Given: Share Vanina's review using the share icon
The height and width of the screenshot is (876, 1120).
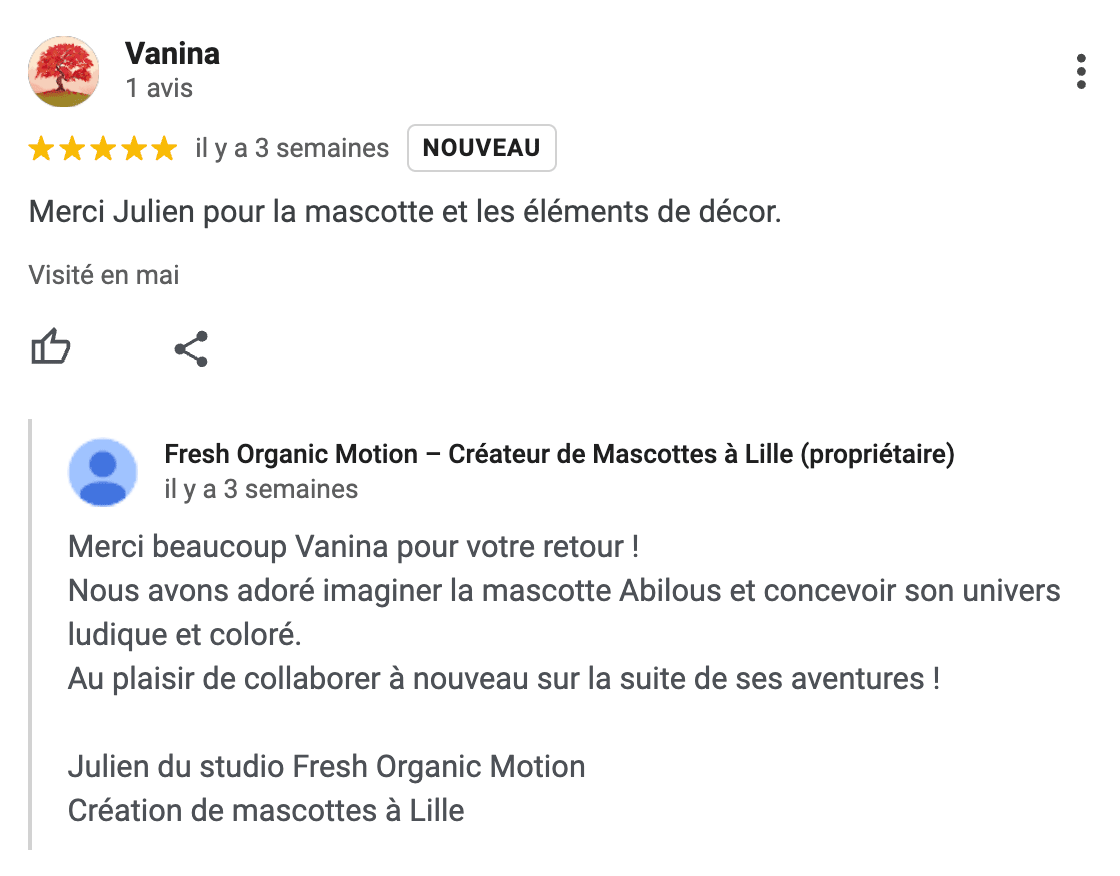Looking at the screenshot, I should (x=191, y=349).
